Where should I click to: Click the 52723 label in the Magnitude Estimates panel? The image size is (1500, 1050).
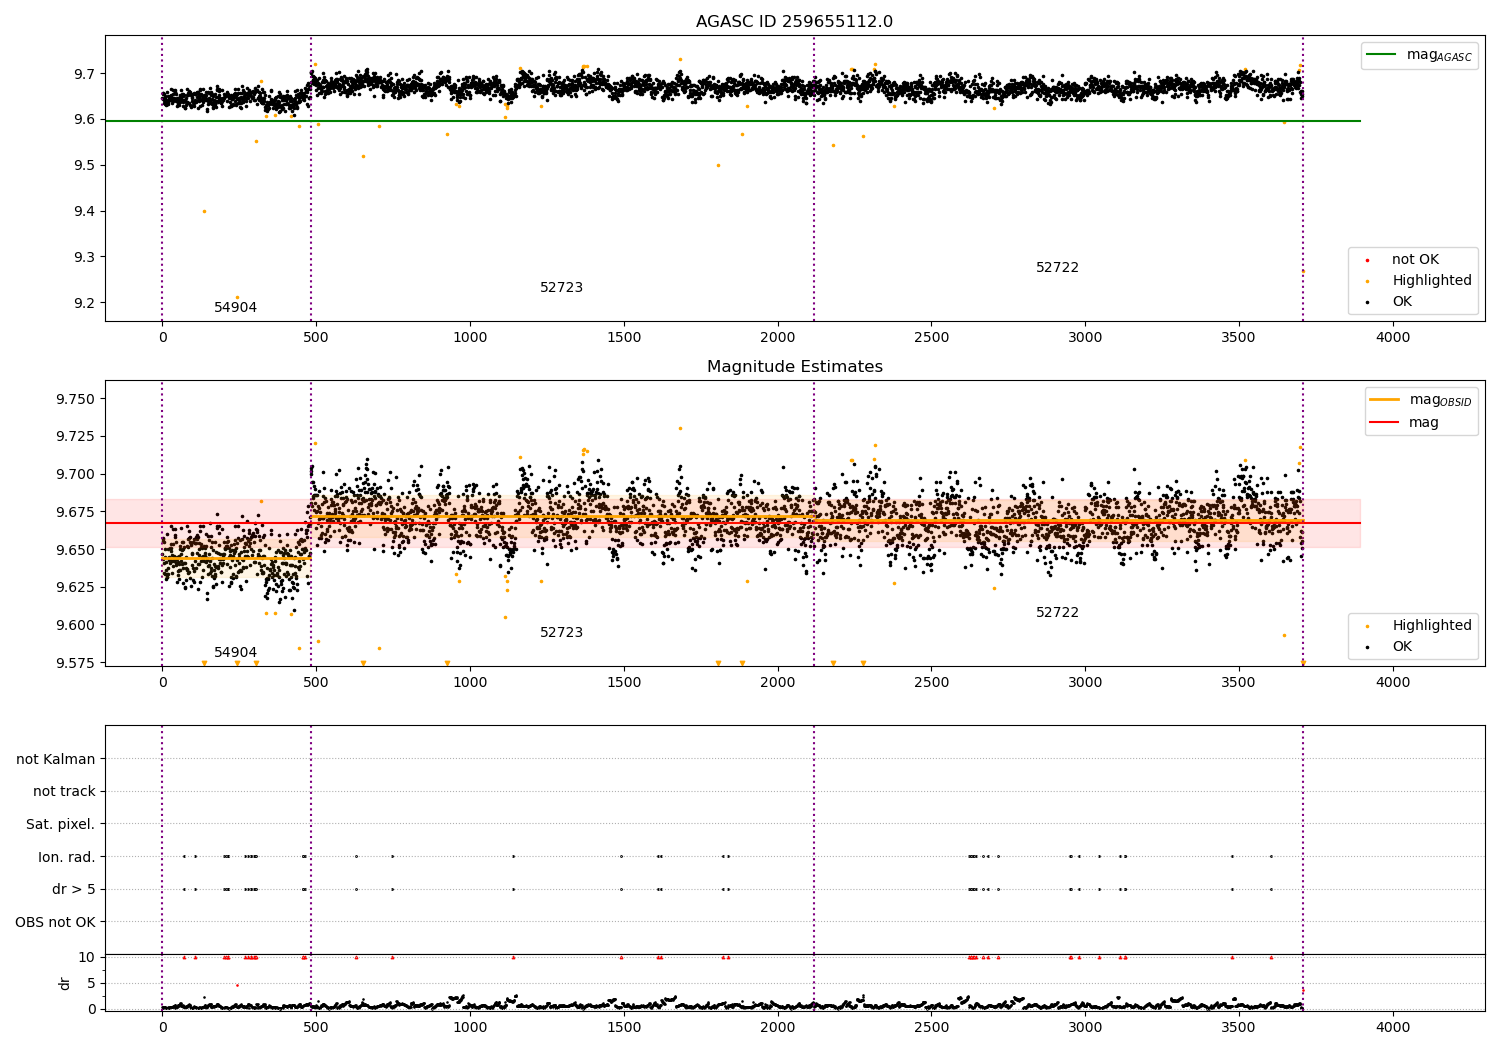[x=561, y=633]
